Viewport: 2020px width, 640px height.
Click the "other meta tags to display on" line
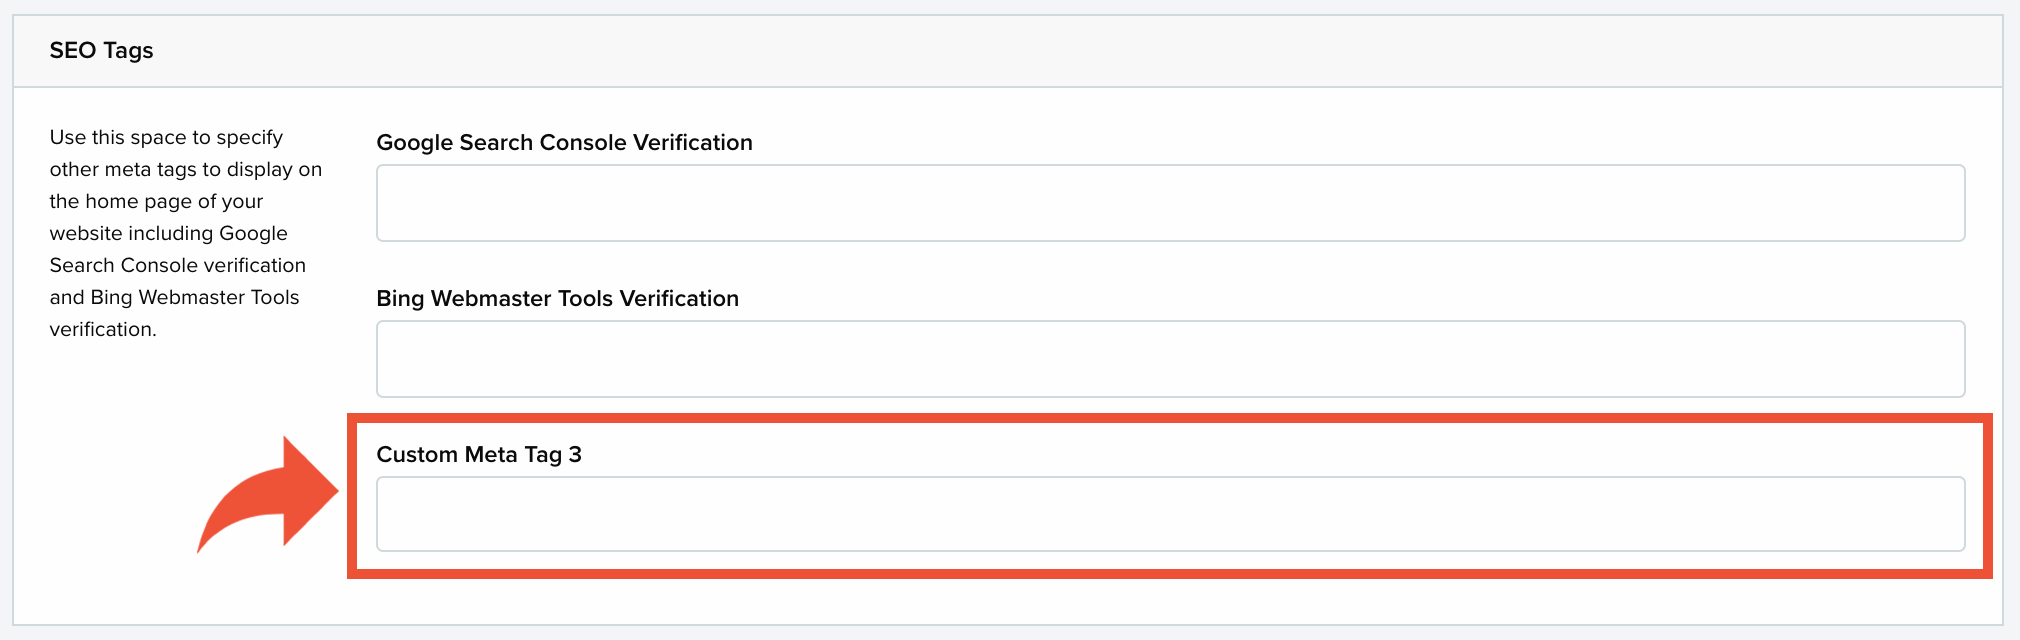click(x=186, y=169)
